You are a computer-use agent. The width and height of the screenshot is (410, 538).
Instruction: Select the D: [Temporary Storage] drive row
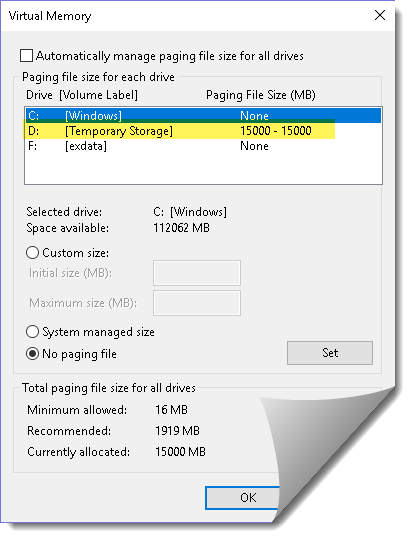tap(203, 131)
